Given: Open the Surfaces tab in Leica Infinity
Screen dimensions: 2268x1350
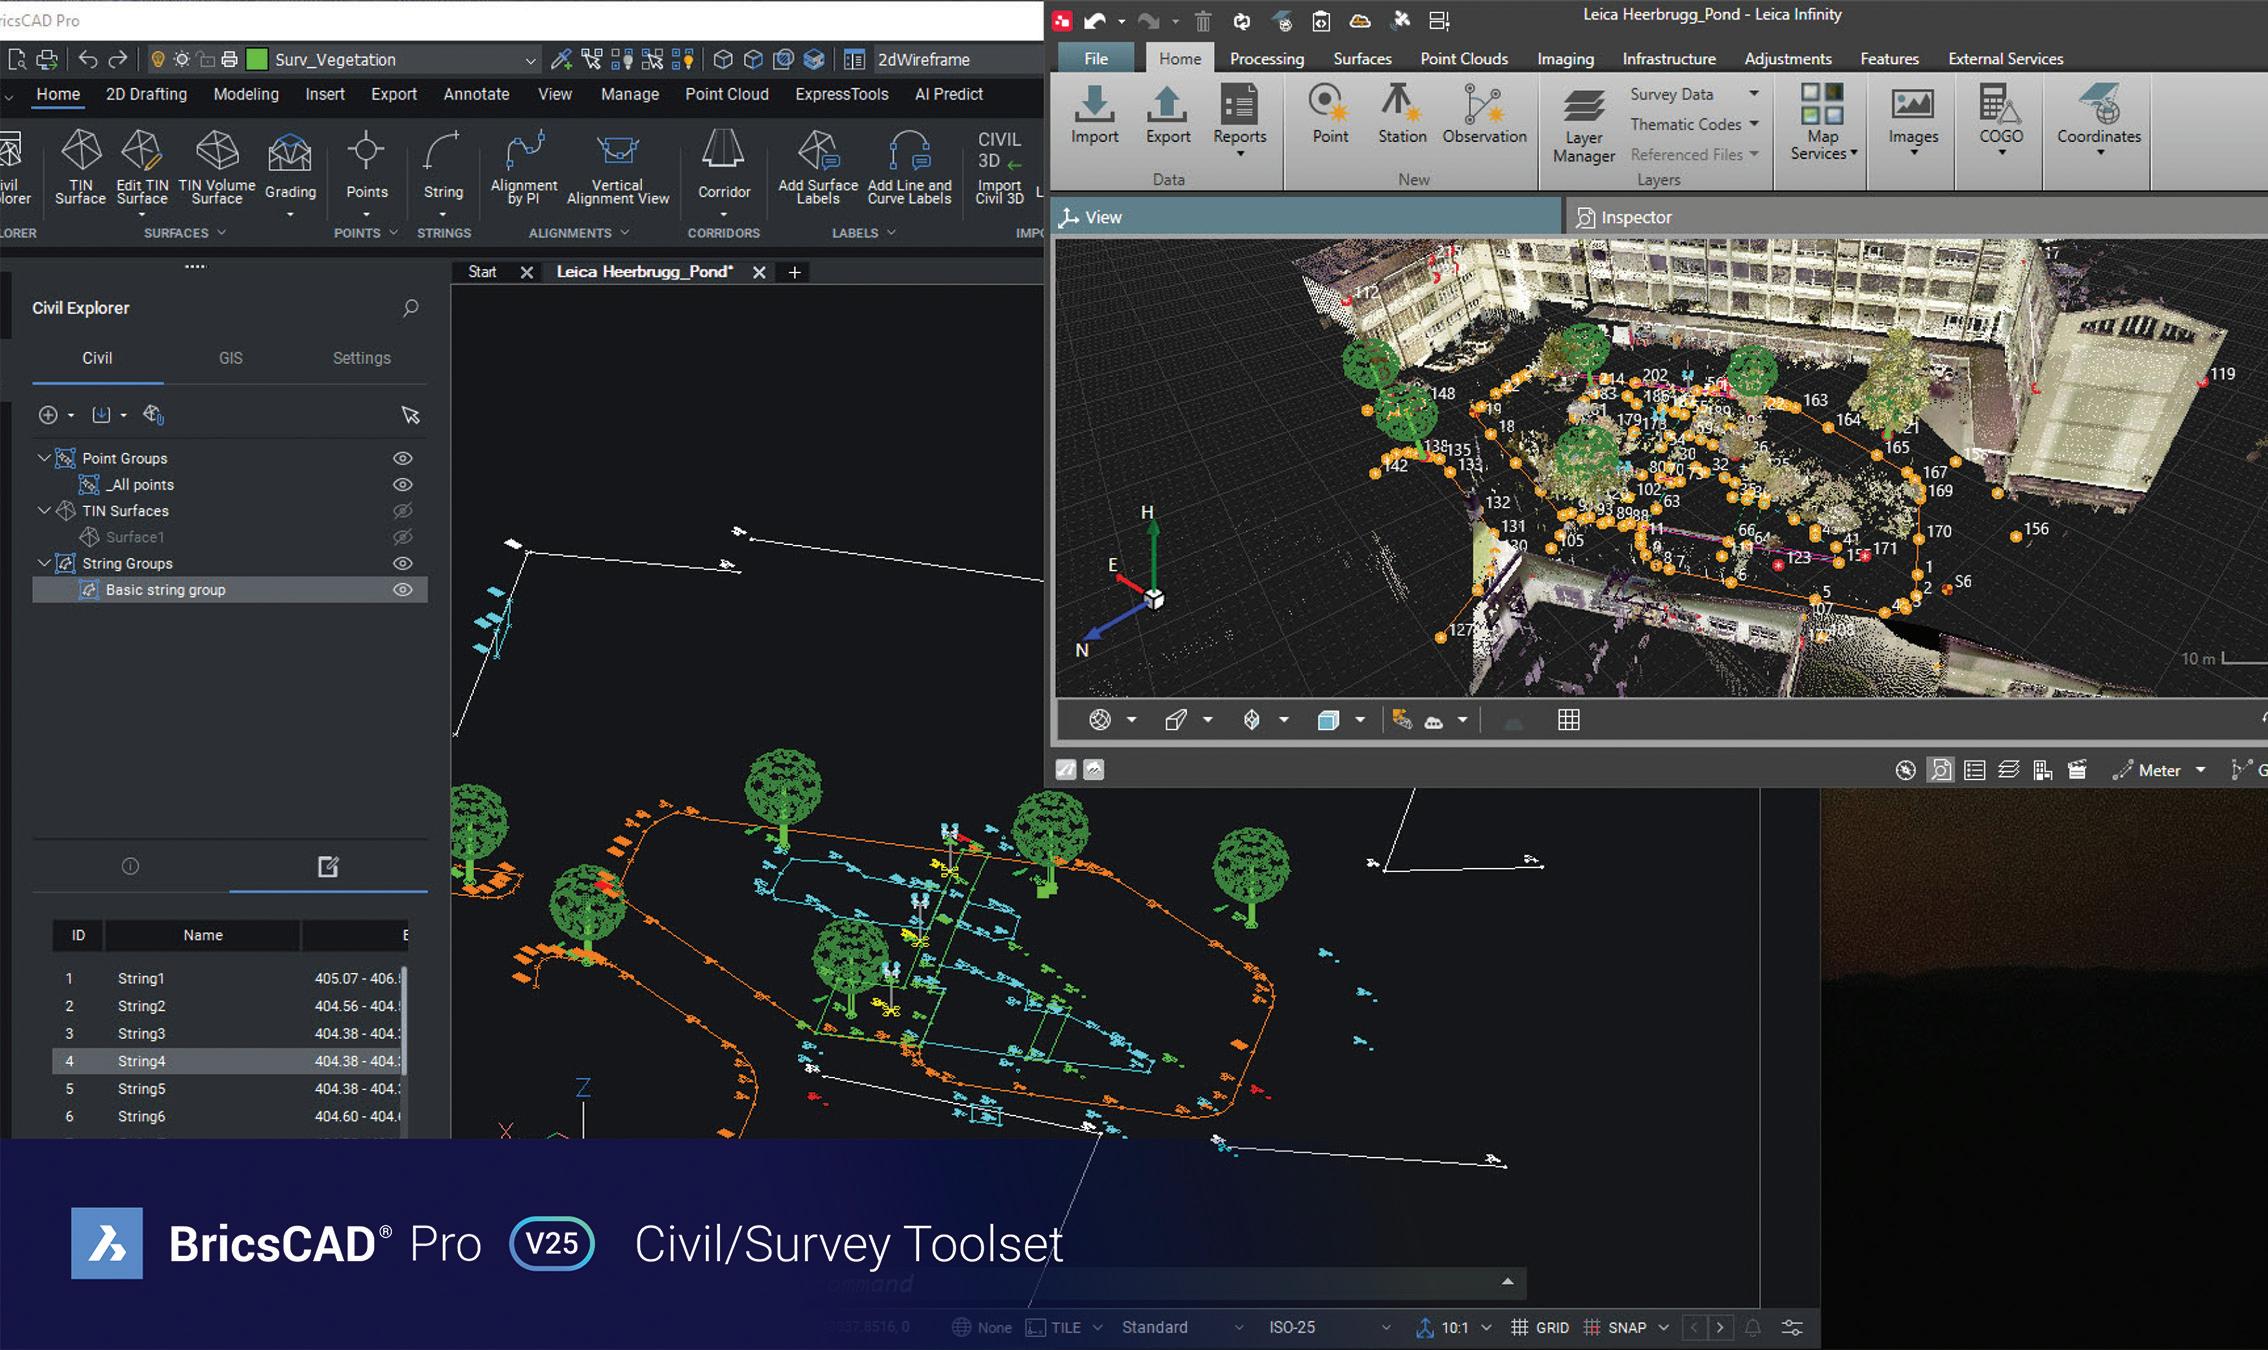Looking at the screenshot, I should (1362, 59).
